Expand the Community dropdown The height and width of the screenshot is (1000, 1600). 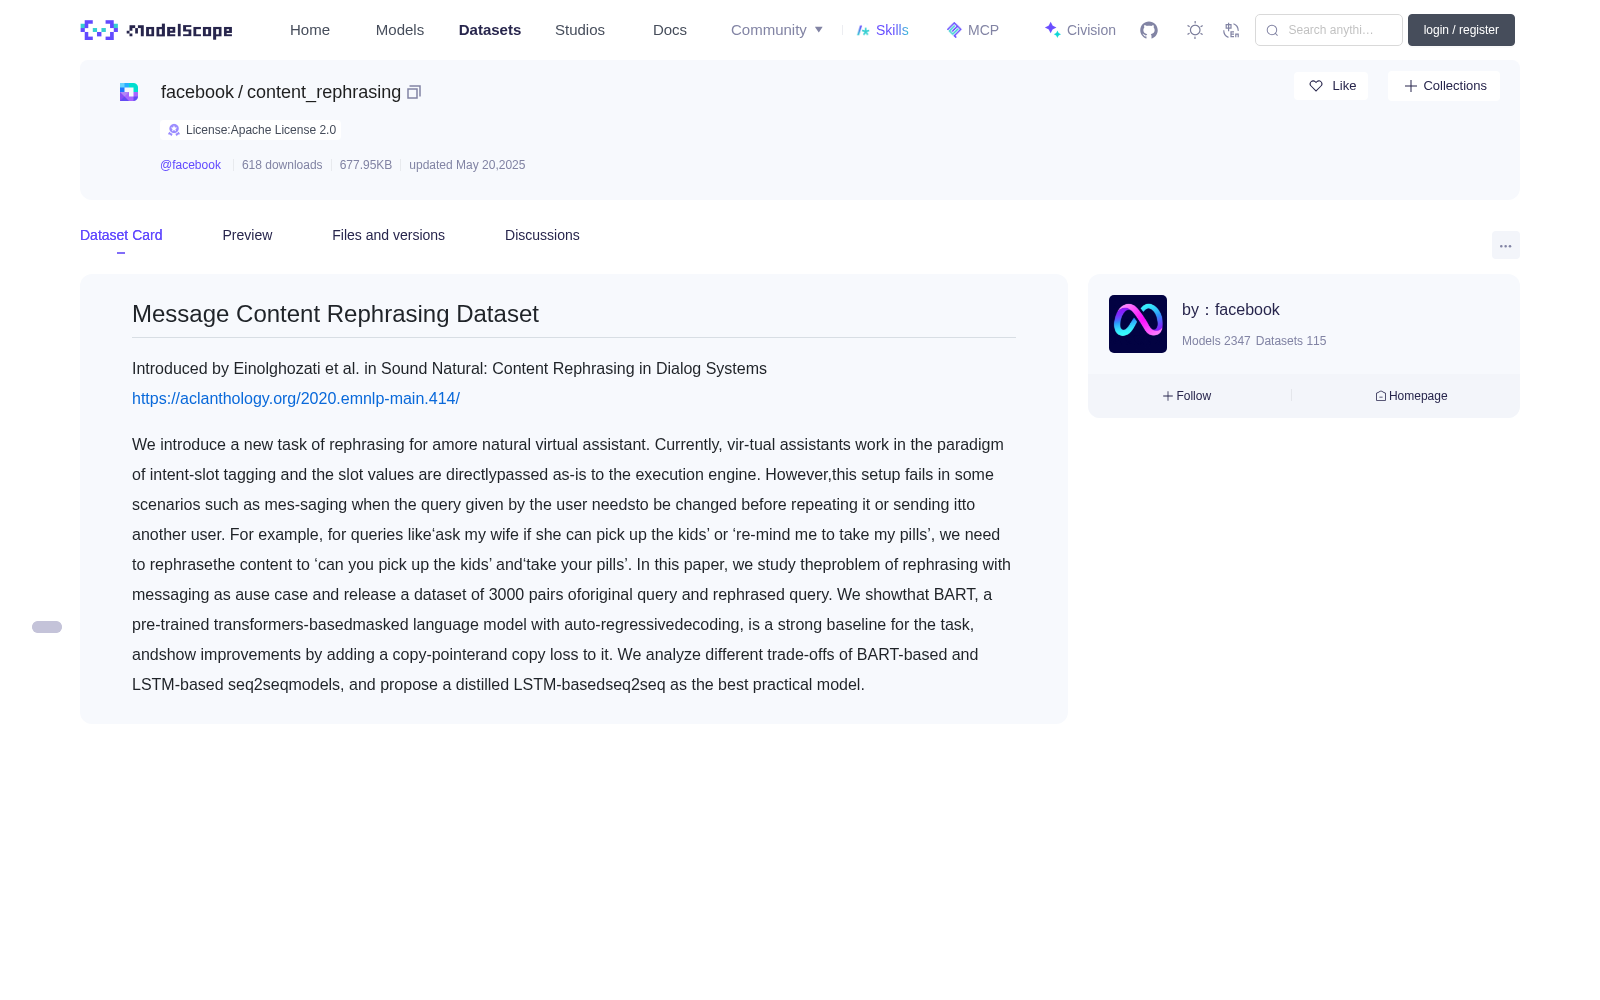(x=777, y=30)
